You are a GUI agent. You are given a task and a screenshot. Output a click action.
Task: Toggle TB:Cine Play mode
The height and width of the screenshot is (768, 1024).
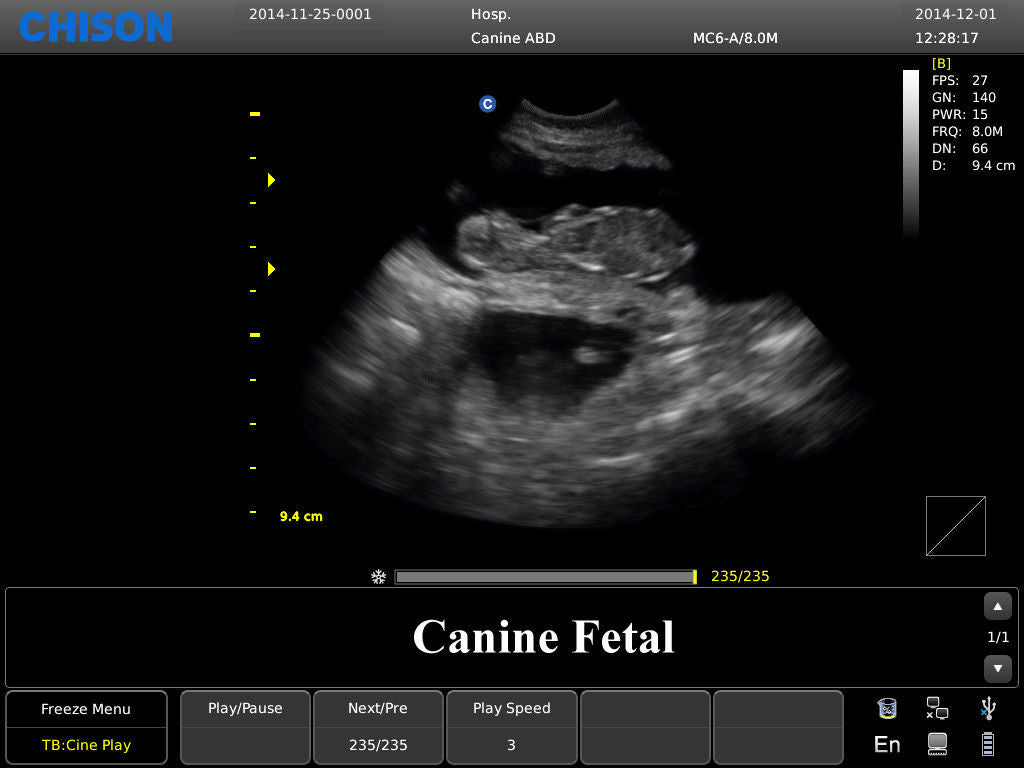(85, 745)
